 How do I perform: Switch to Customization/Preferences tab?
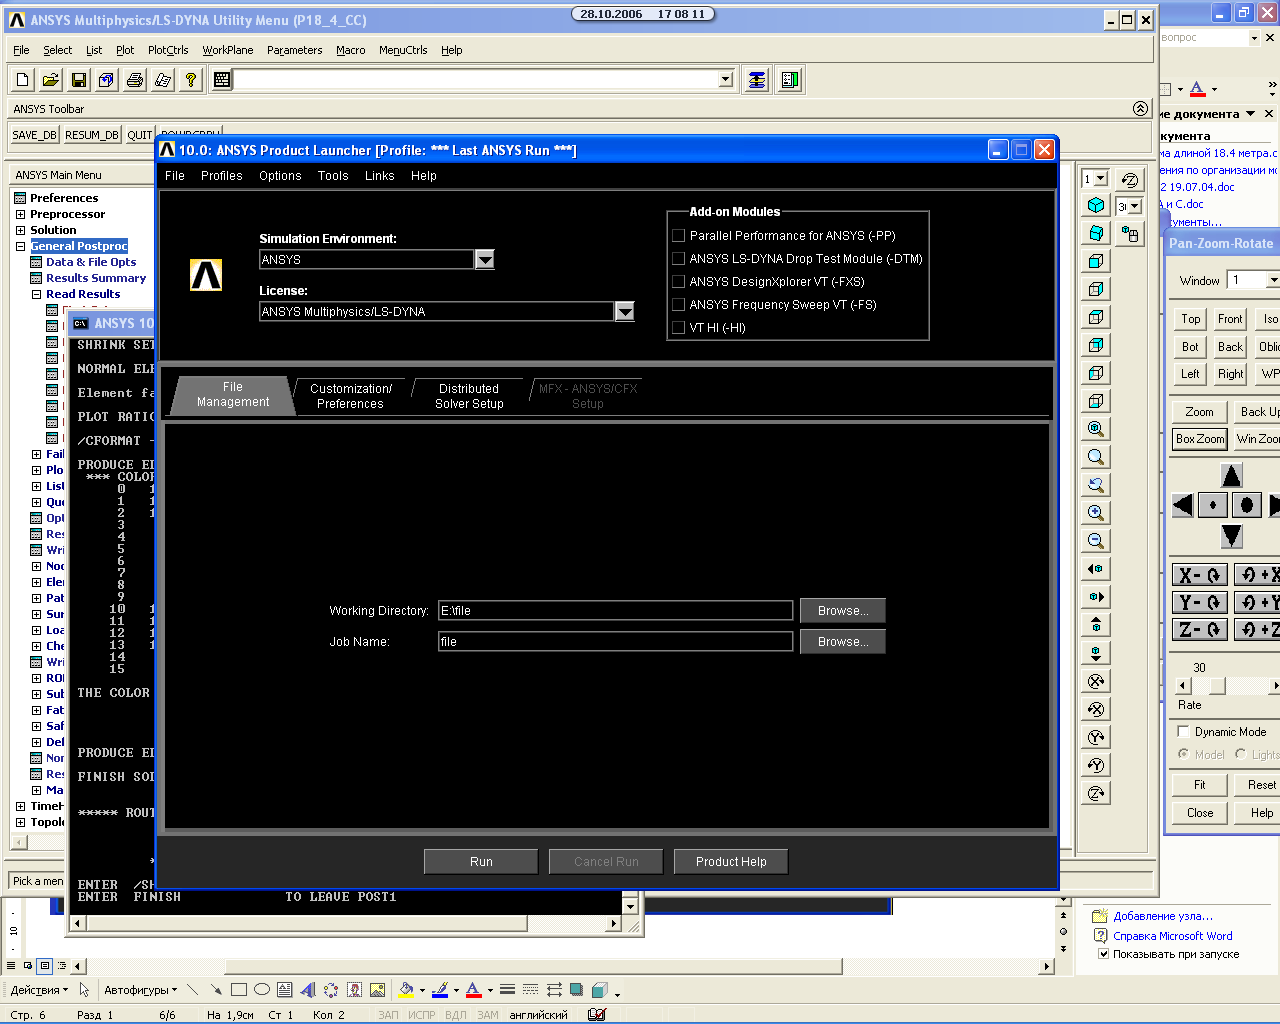(x=350, y=396)
